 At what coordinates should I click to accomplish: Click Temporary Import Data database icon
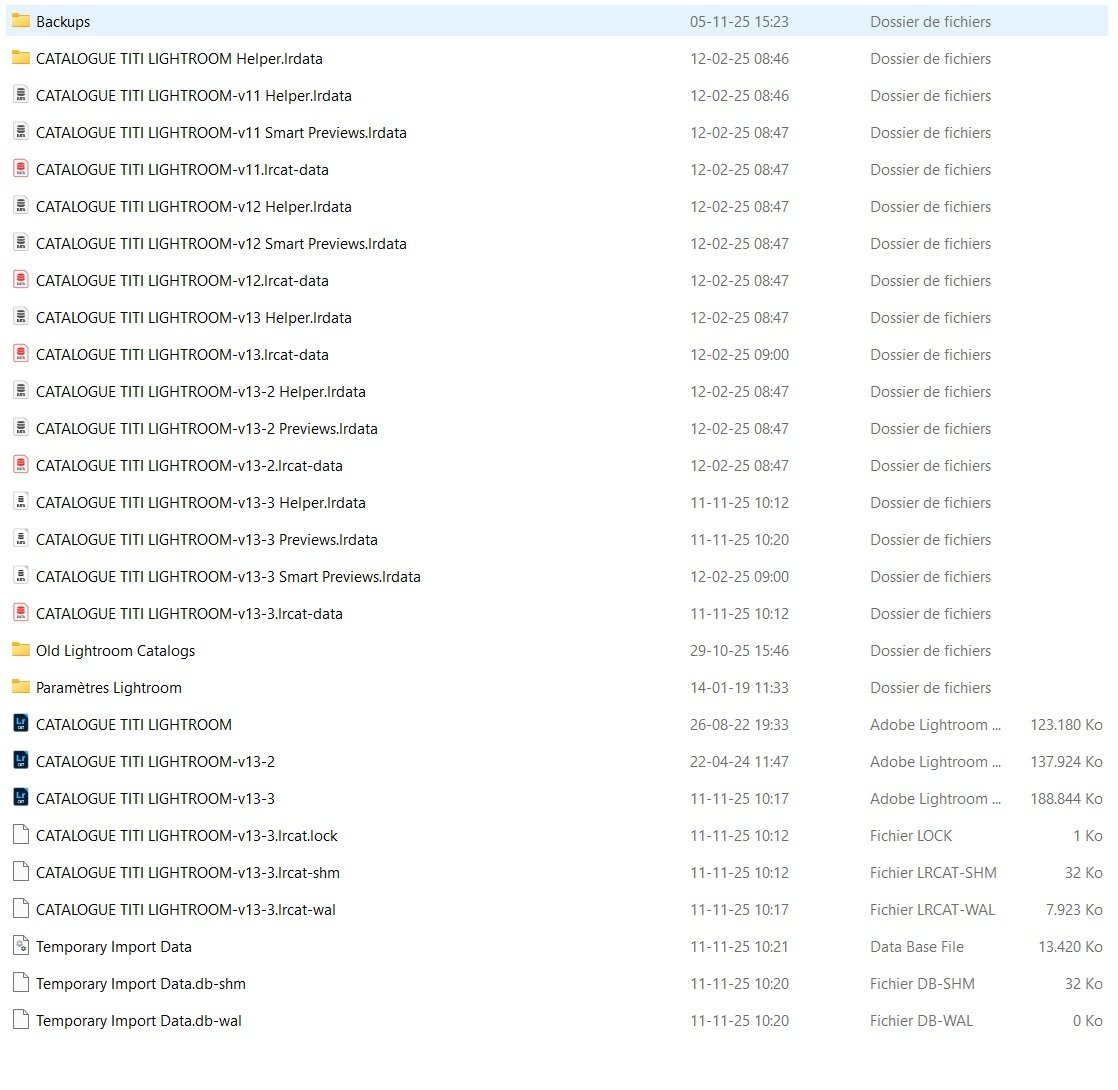coord(21,947)
